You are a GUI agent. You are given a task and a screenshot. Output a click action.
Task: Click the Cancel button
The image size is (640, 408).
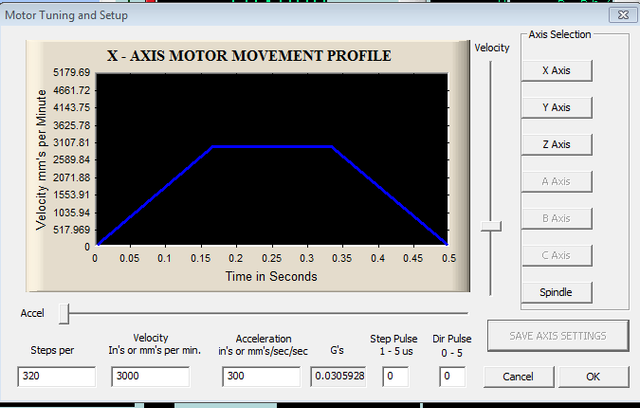[x=518, y=377]
